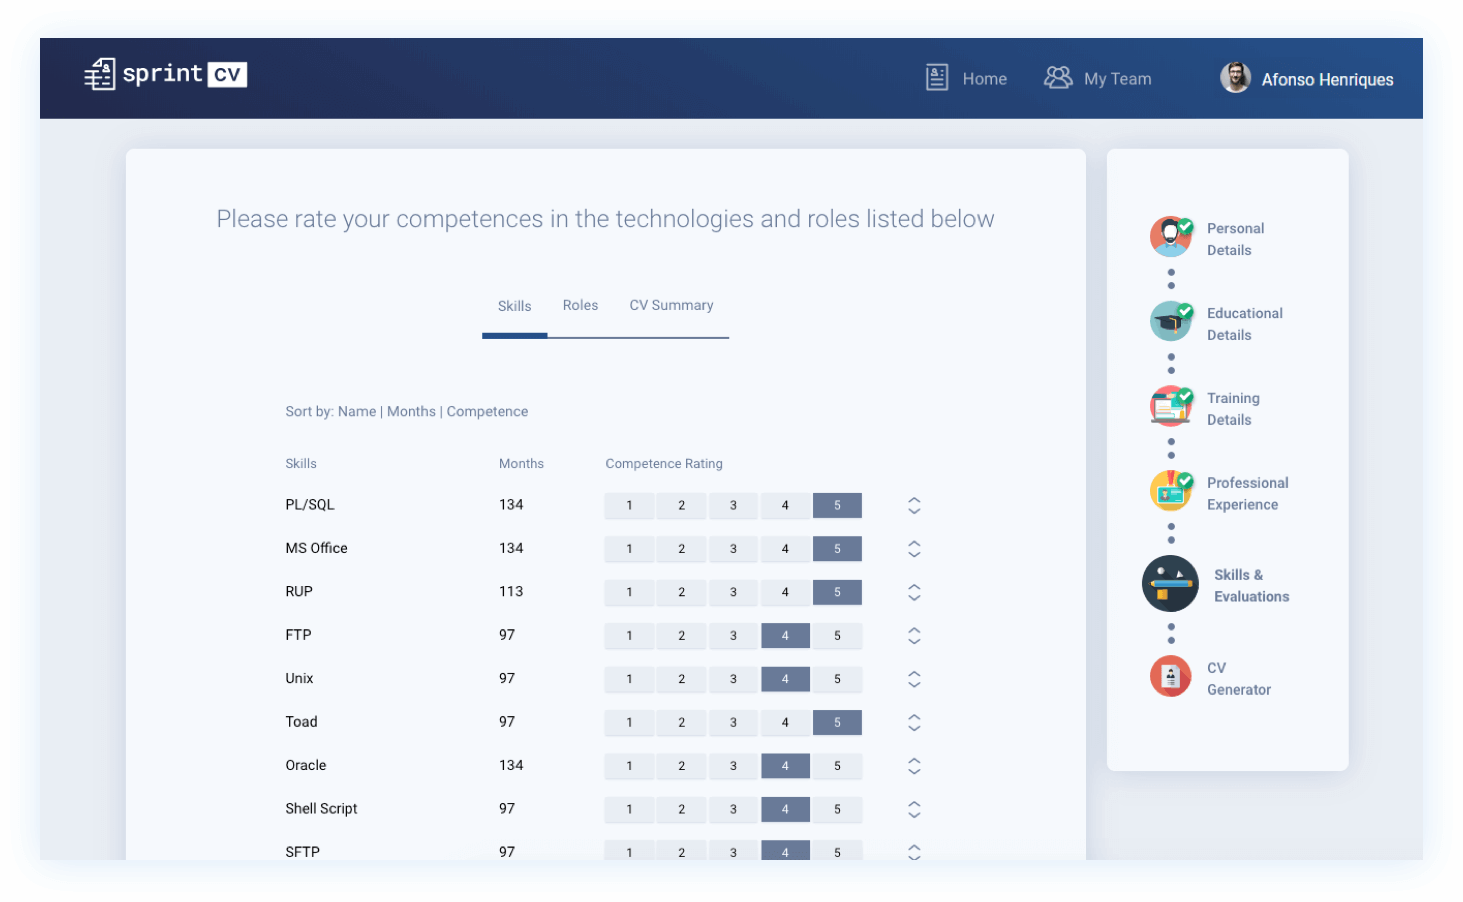Screen dimensions: 1463x902
Task: Select rating 1 for Oracle
Action: [629, 766]
